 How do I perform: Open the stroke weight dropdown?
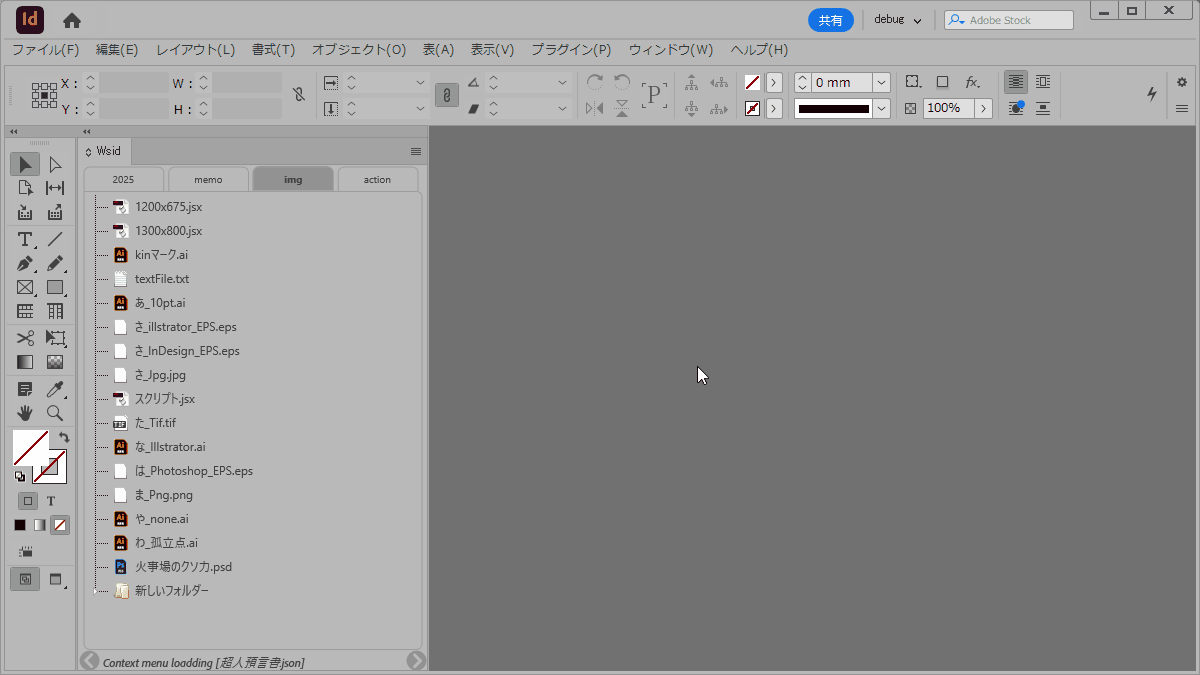(x=881, y=83)
